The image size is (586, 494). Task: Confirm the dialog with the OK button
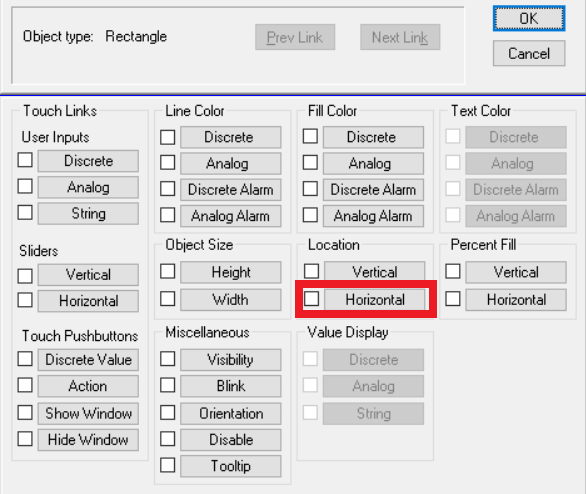[x=529, y=18]
